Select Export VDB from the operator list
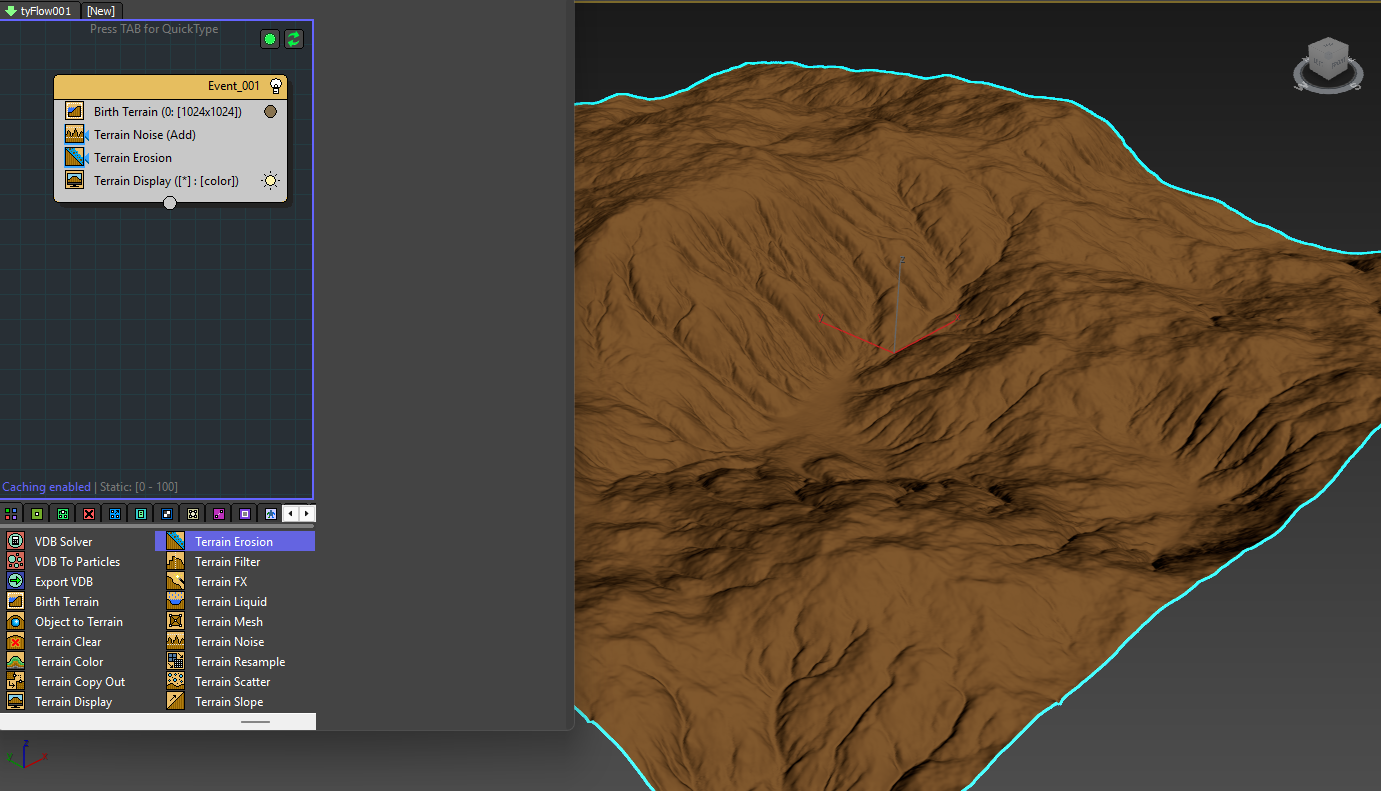The width and height of the screenshot is (1381, 791). pos(62,581)
